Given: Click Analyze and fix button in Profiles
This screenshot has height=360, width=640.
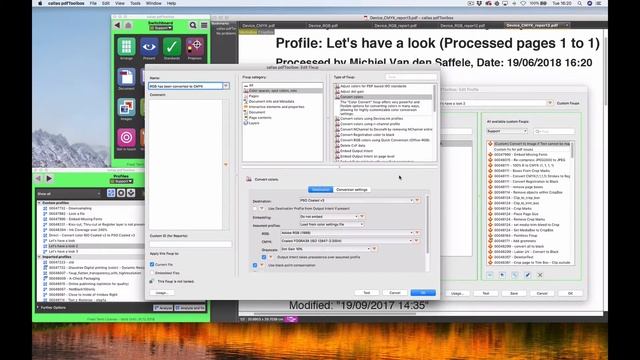Looking at the screenshot, I should pyautogui.click(x=190, y=308).
